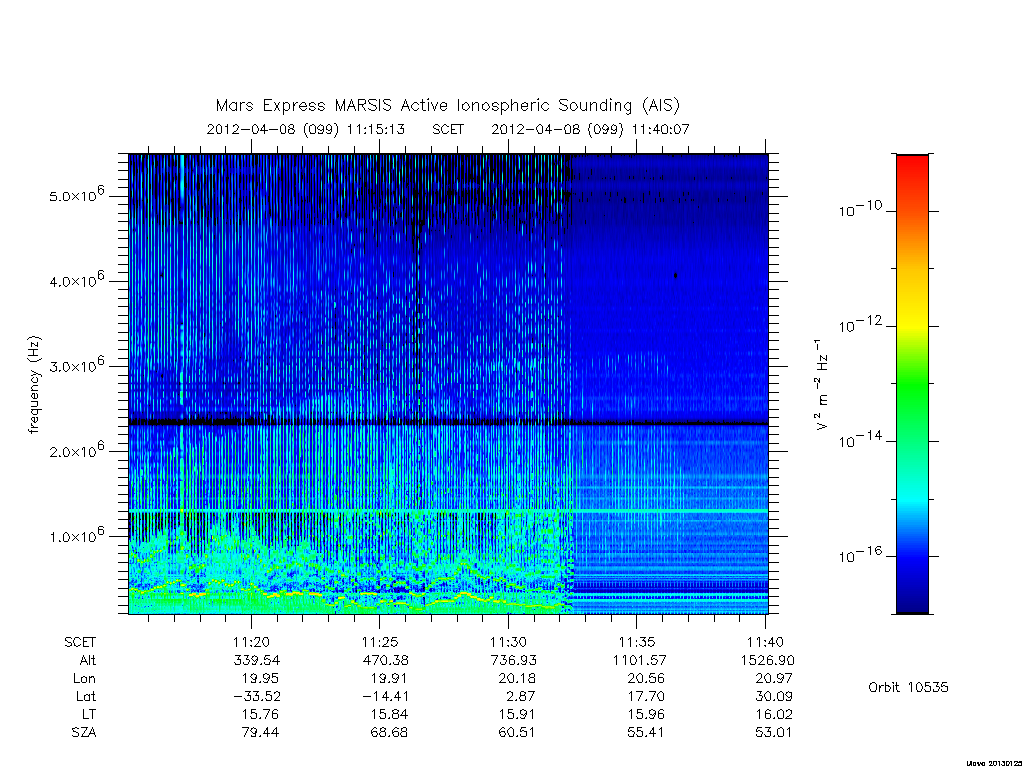1024x768 pixels.
Task: Click the yellow band of the color scale bar
Action: point(912,321)
